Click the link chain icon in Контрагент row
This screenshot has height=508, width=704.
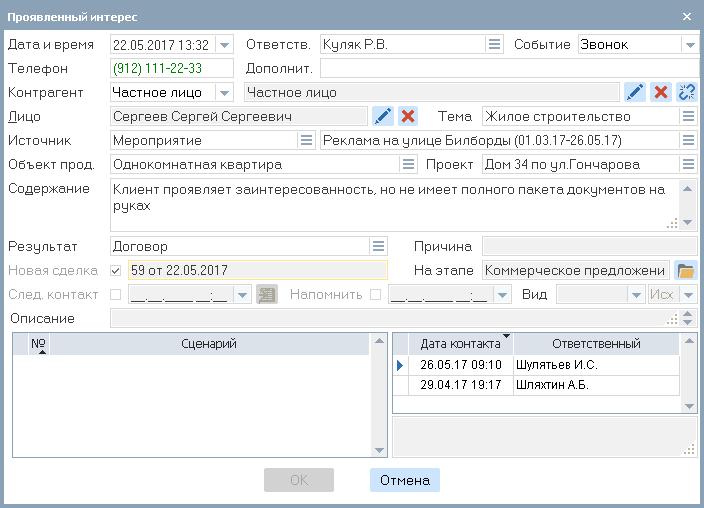[686, 92]
